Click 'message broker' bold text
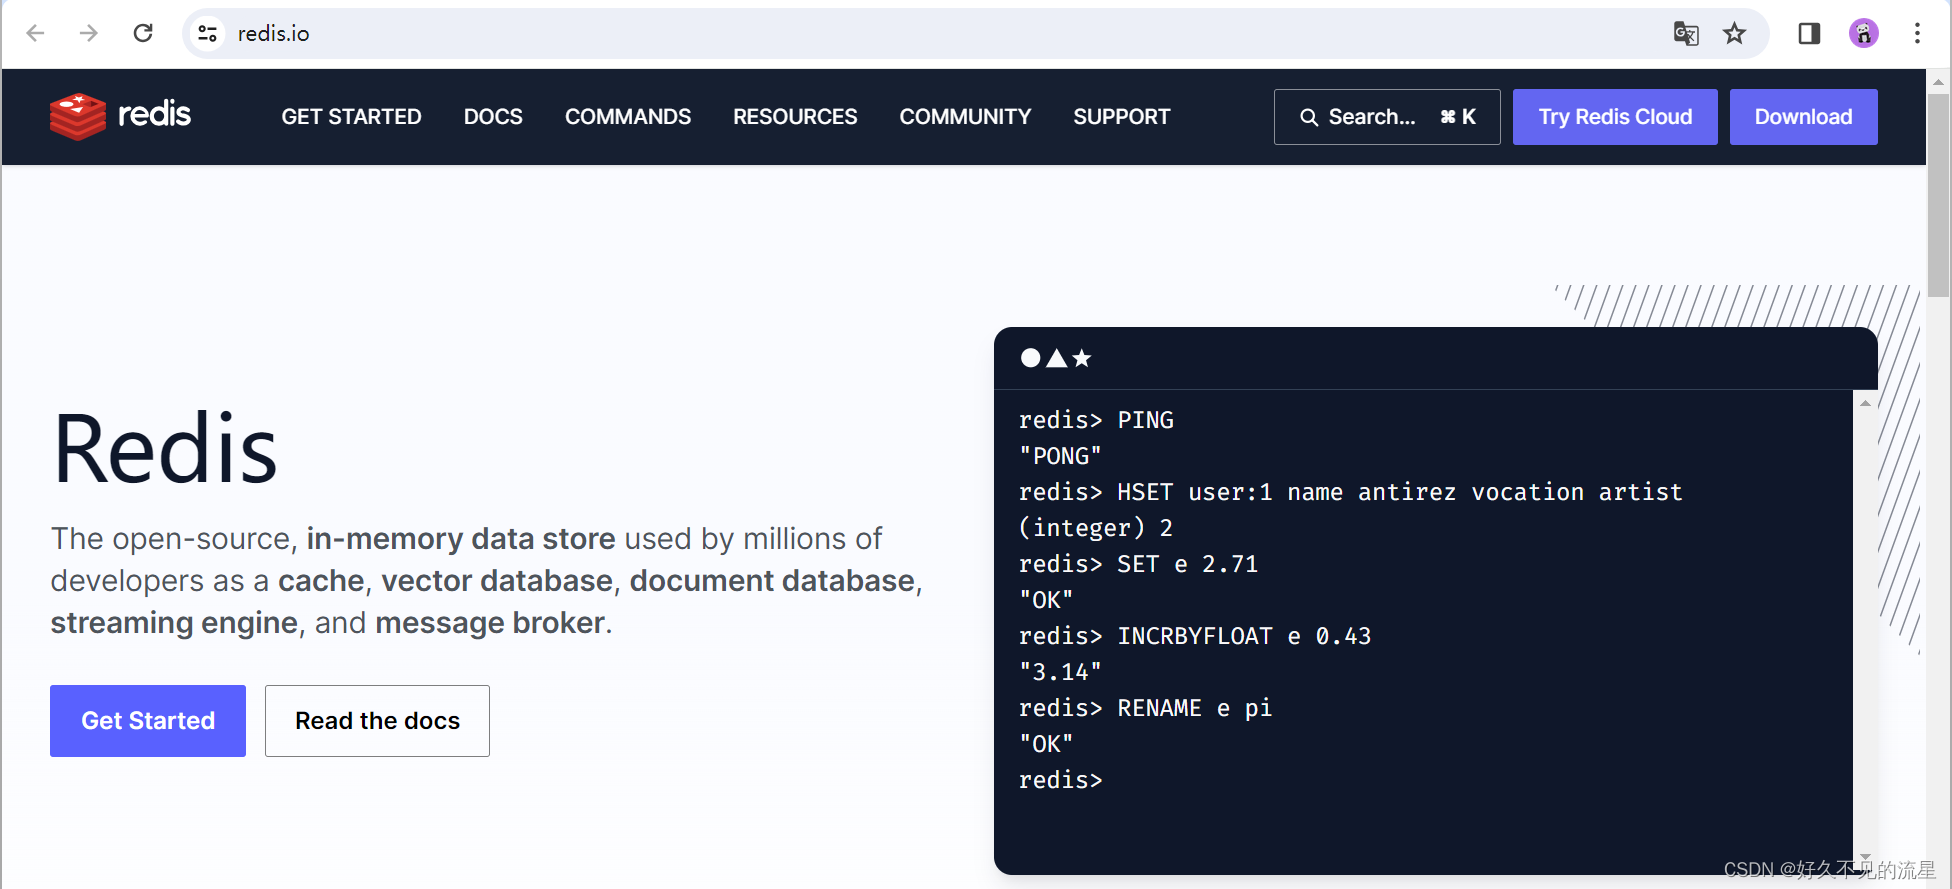This screenshot has width=1952, height=889. tap(490, 623)
